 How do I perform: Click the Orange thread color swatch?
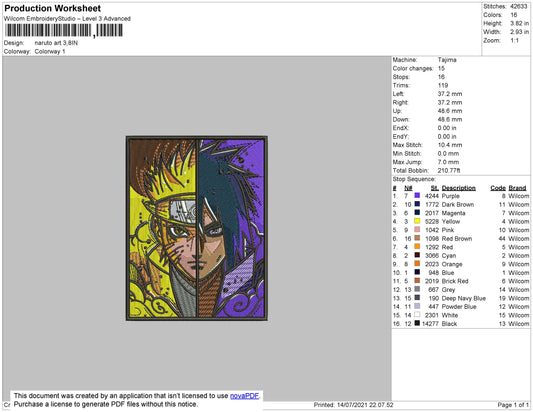tap(417, 263)
